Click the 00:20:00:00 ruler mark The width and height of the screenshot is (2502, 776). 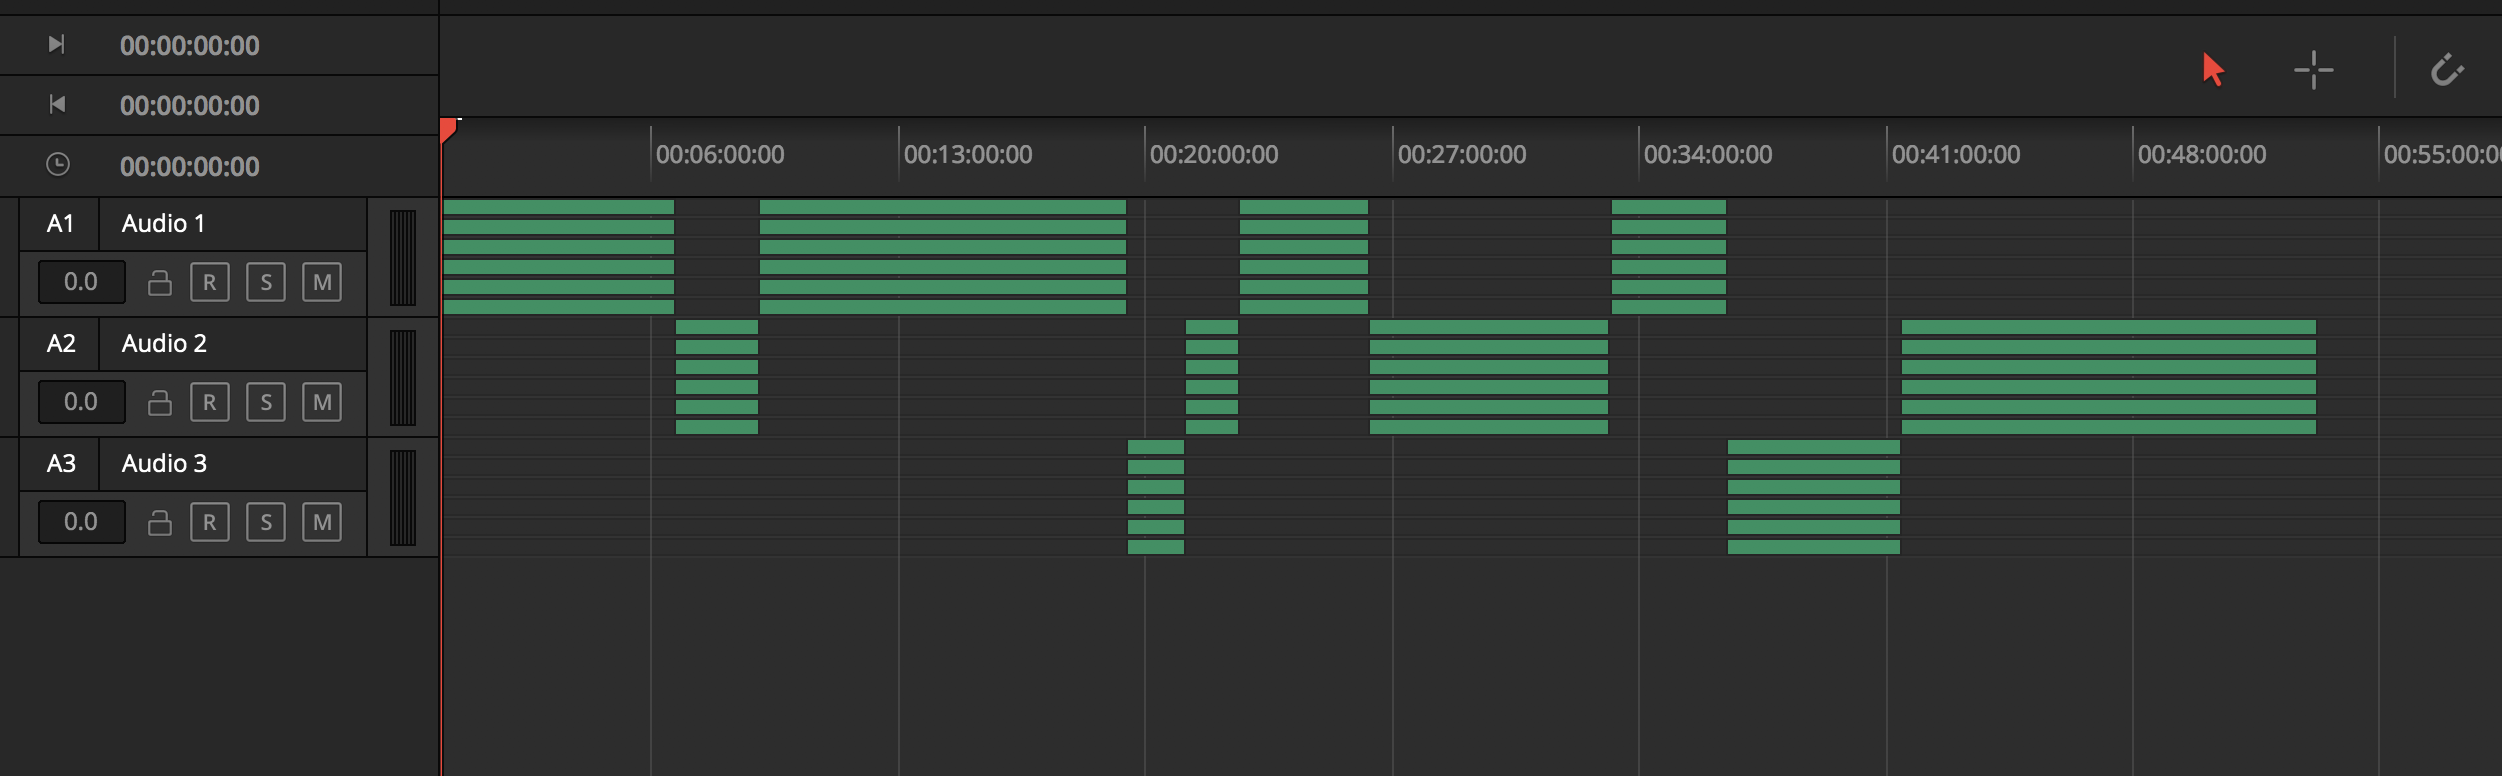(x=1213, y=154)
